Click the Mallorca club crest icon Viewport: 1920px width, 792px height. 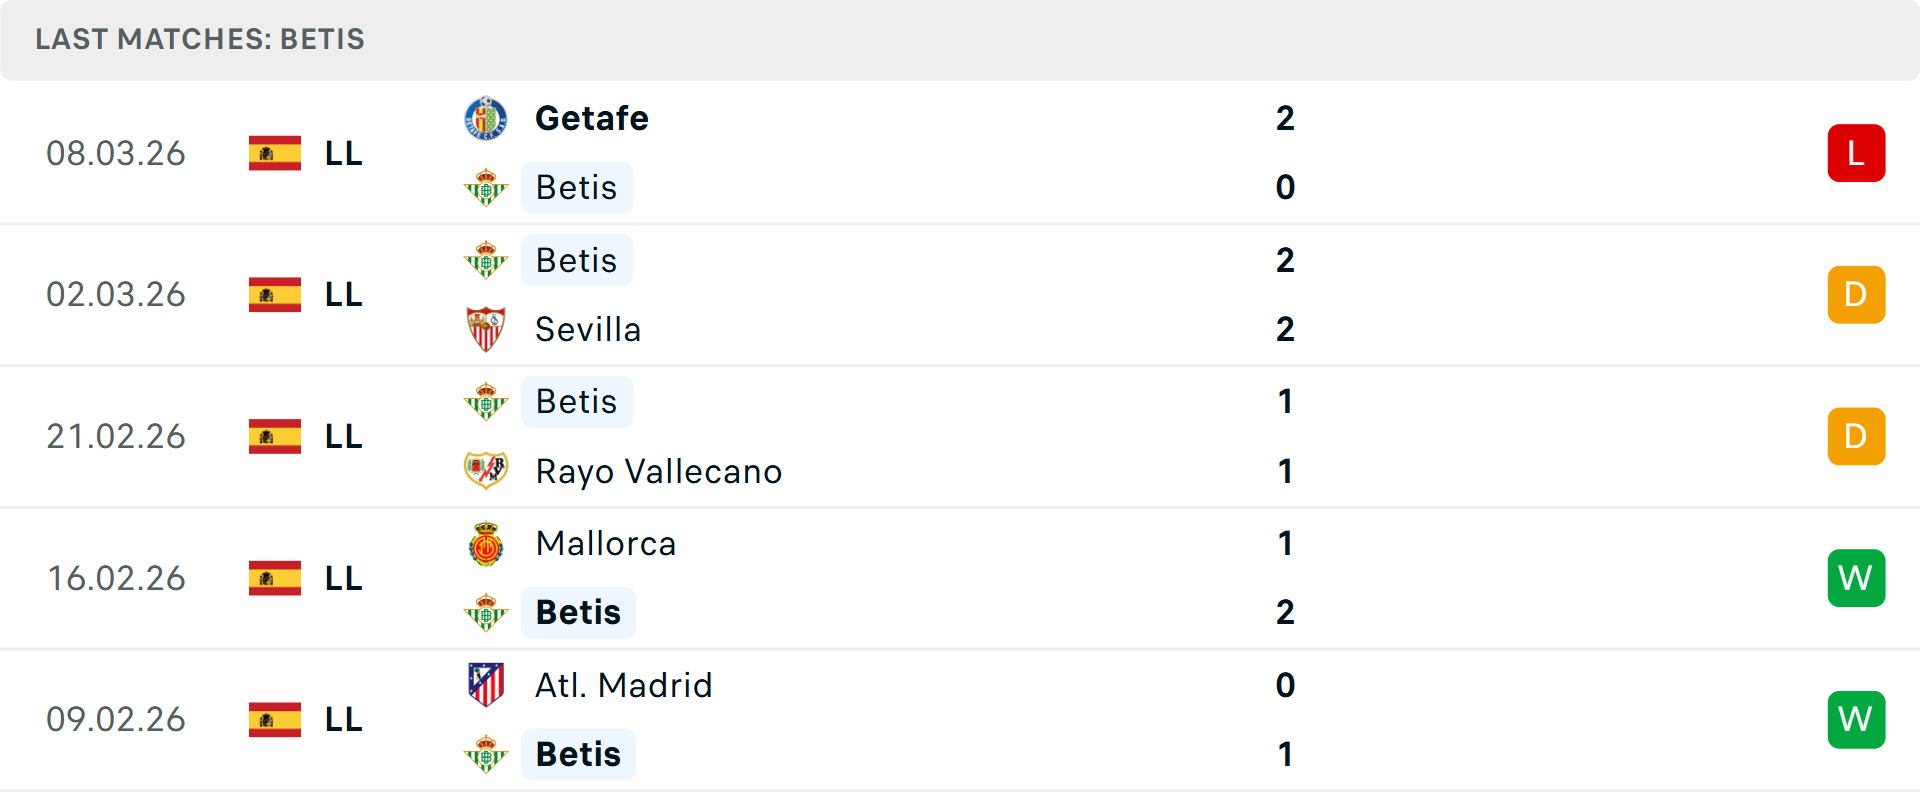tap(486, 544)
